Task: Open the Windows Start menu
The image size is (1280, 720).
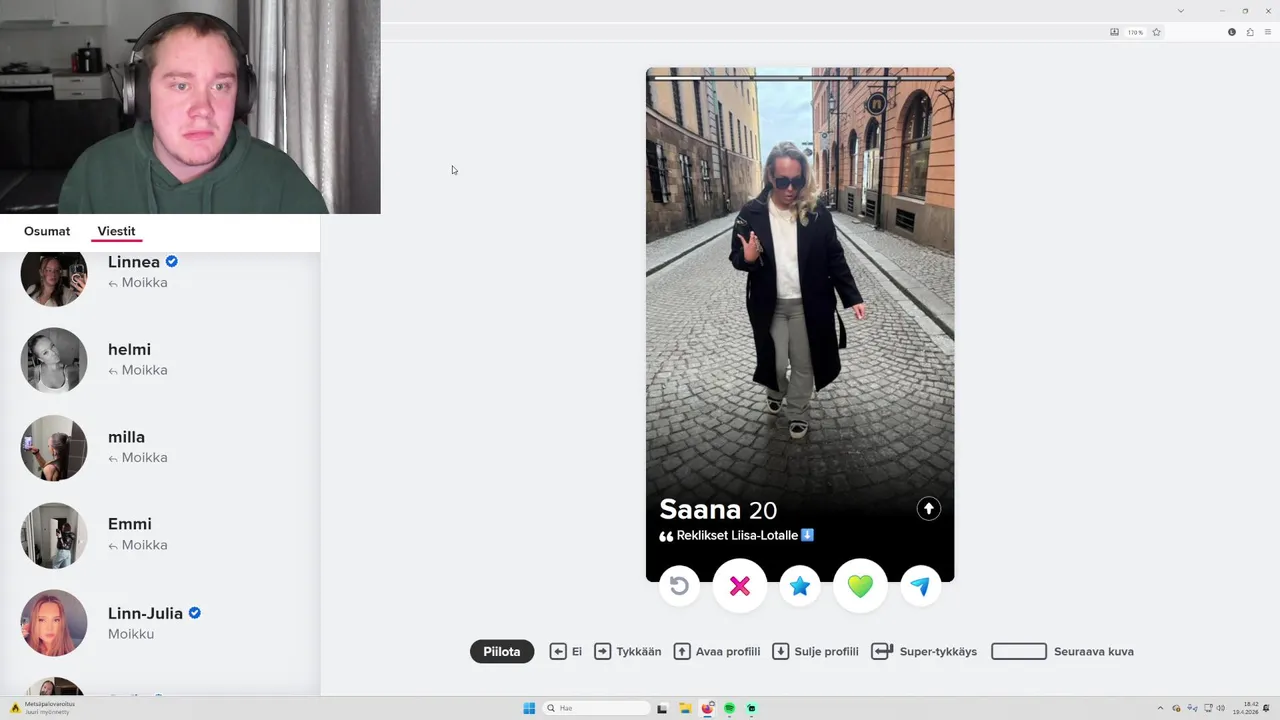Action: tap(529, 708)
